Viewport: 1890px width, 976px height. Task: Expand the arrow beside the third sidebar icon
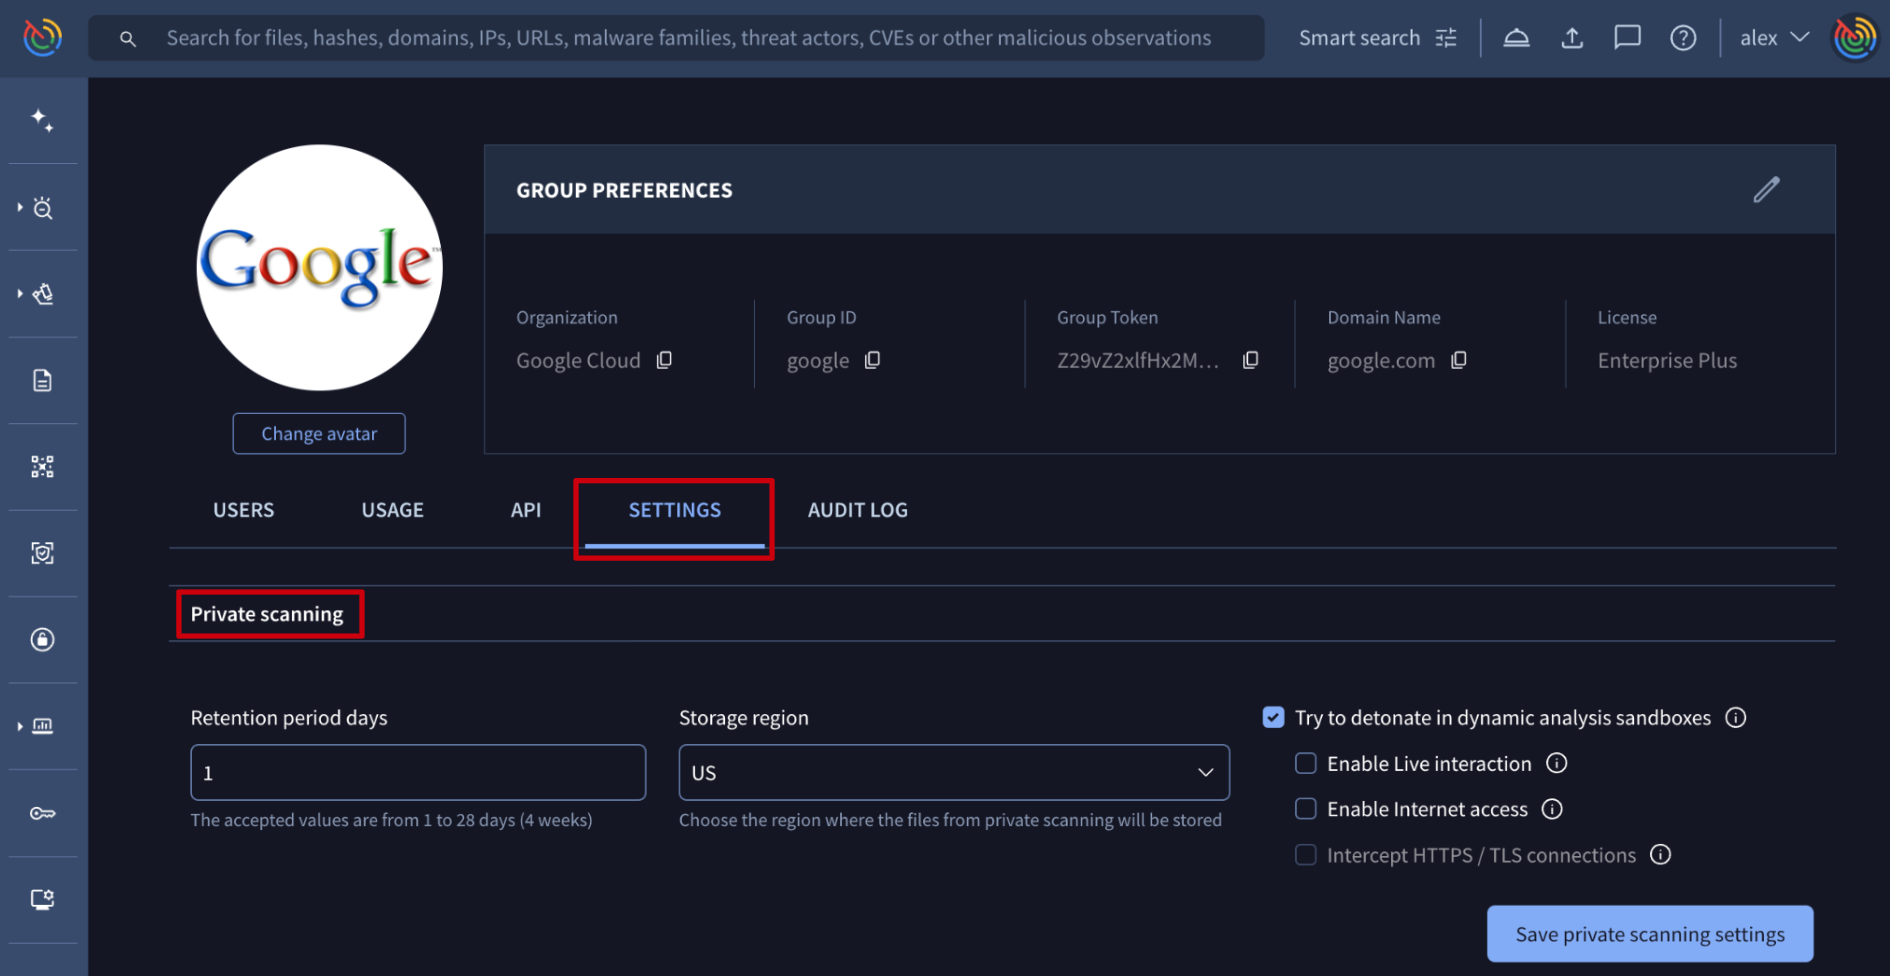coord(20,294)
